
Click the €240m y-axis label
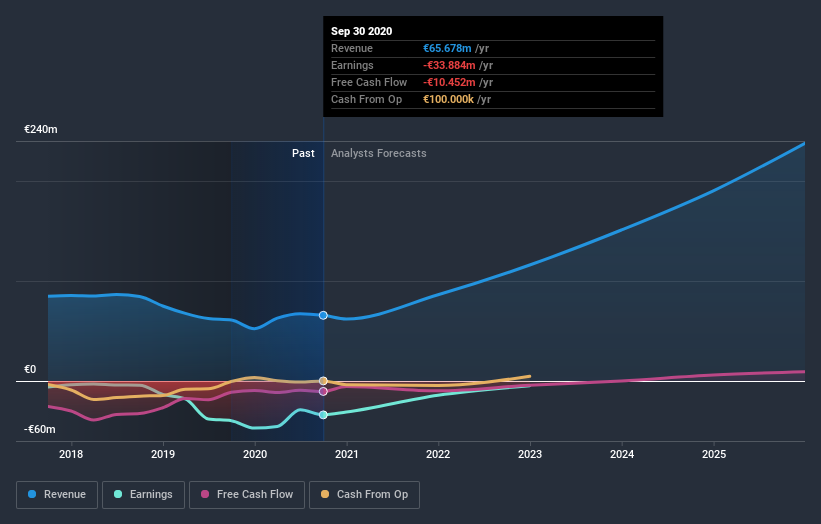[x=41, y=129]
